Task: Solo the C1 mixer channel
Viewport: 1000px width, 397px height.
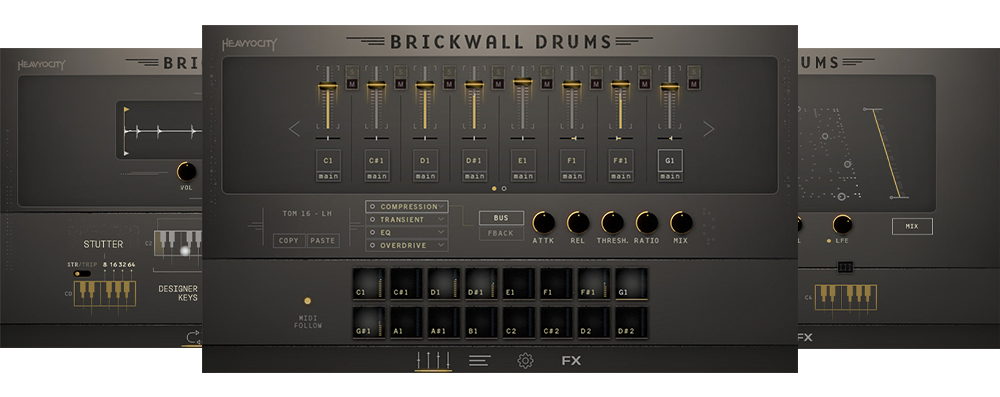Action: pos(351,71)
